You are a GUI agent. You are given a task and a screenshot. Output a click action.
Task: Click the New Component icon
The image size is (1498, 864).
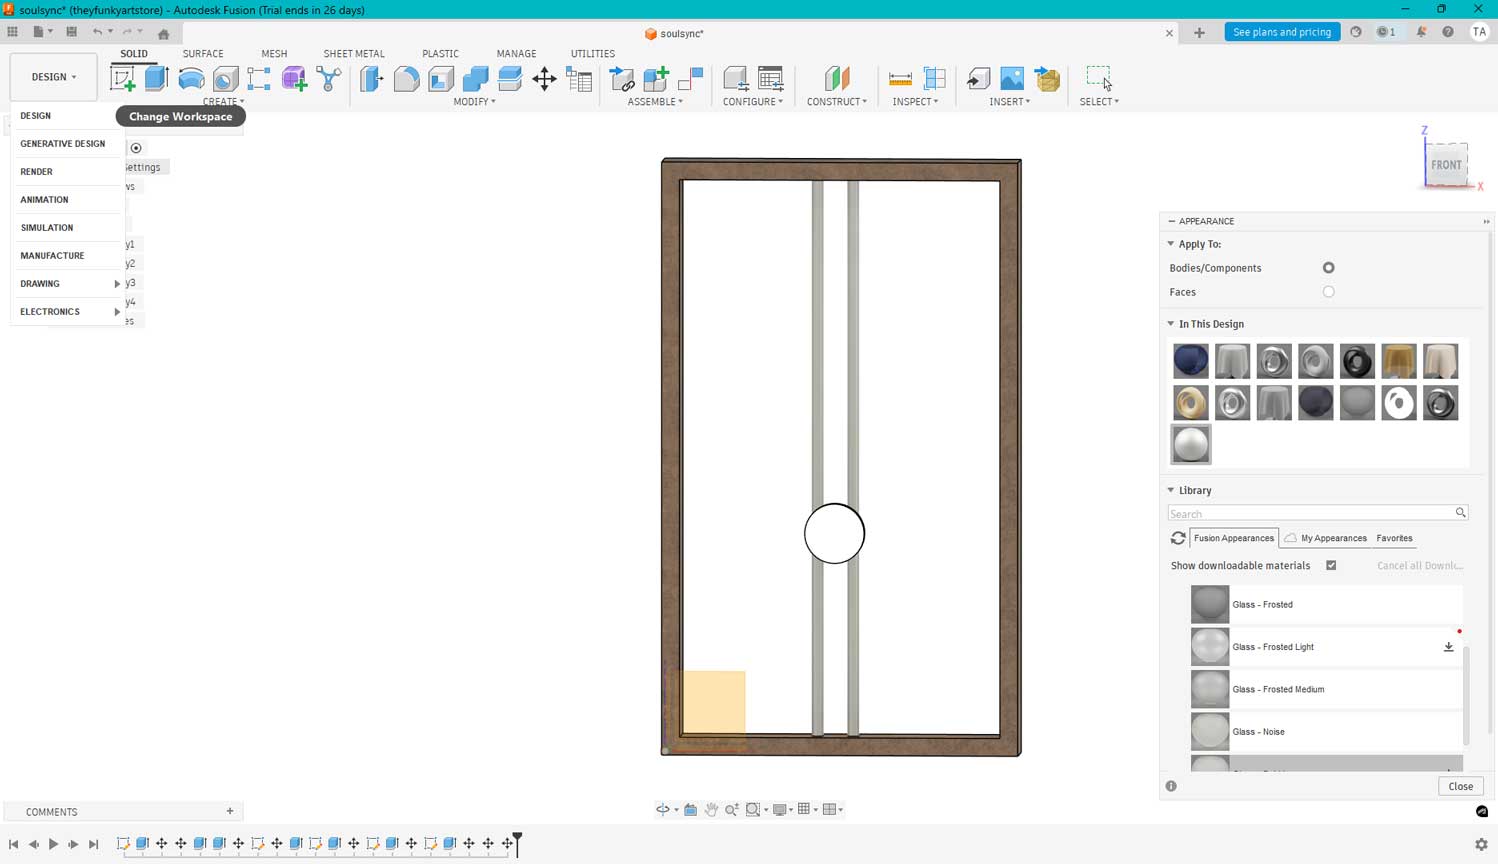(656, 79)
